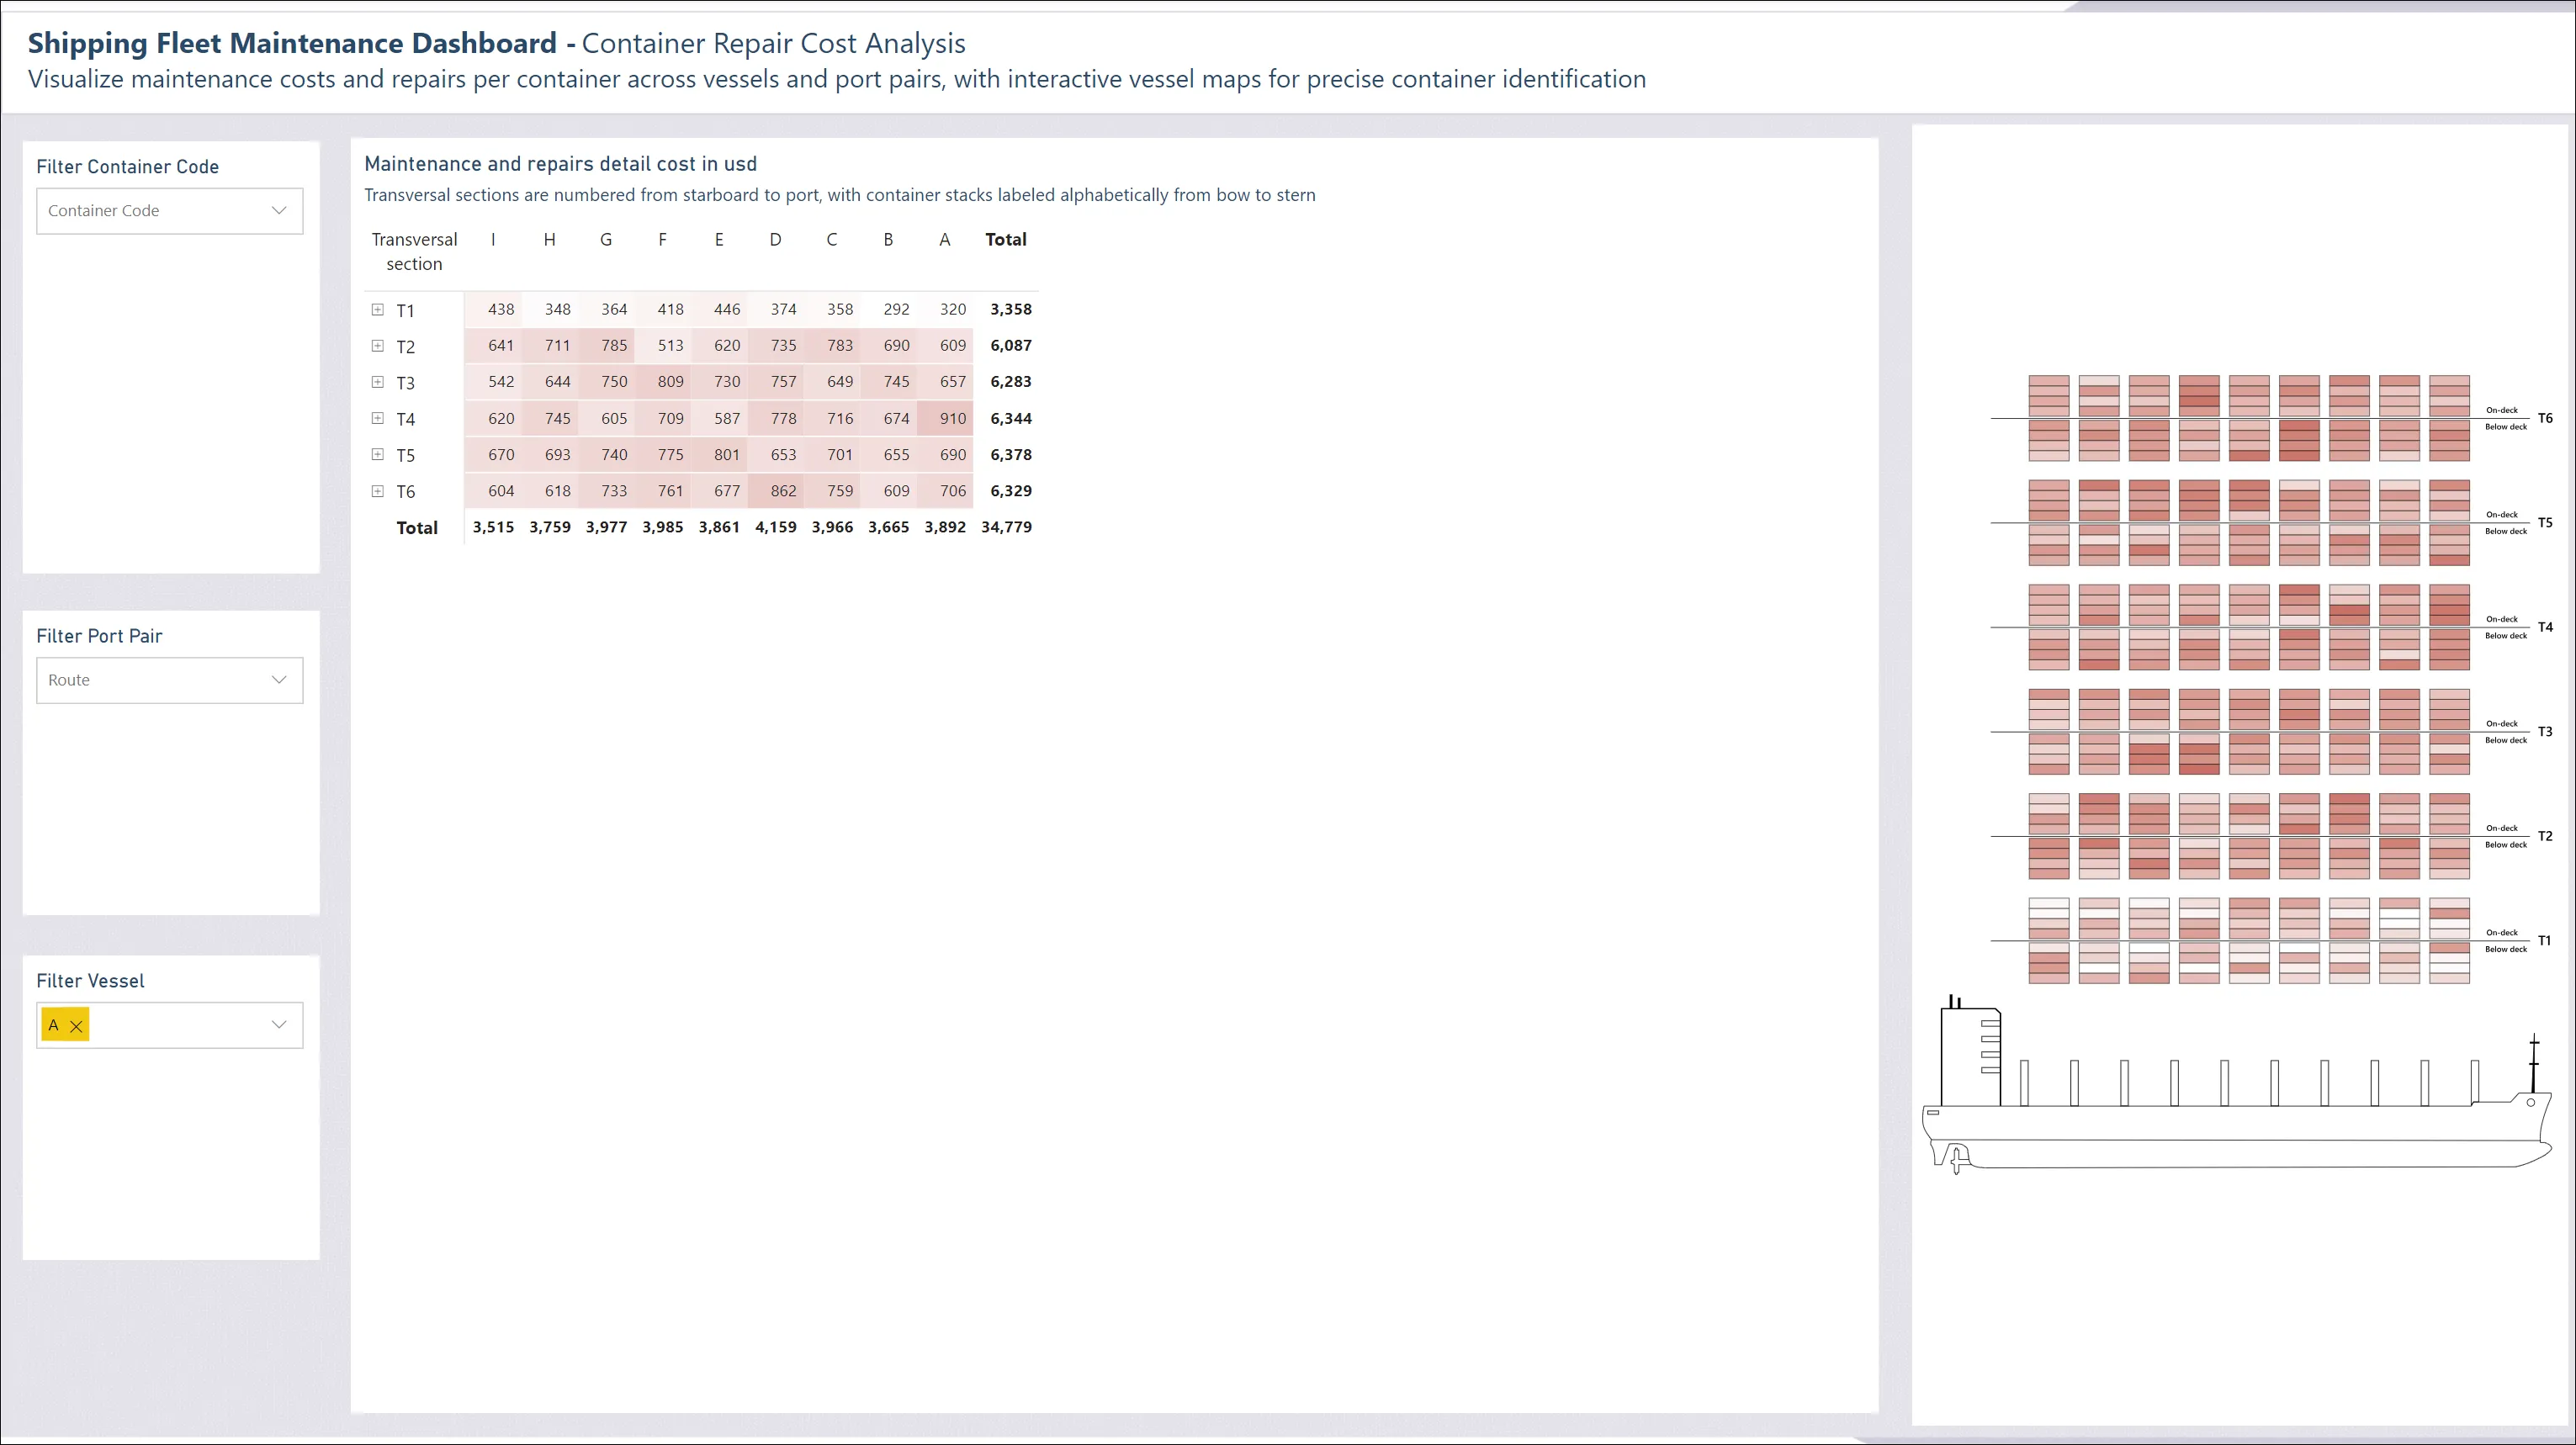Remove vessel A filter chip
Viewport: 2576px width, 1445px height.
(x=76, y=1026)
